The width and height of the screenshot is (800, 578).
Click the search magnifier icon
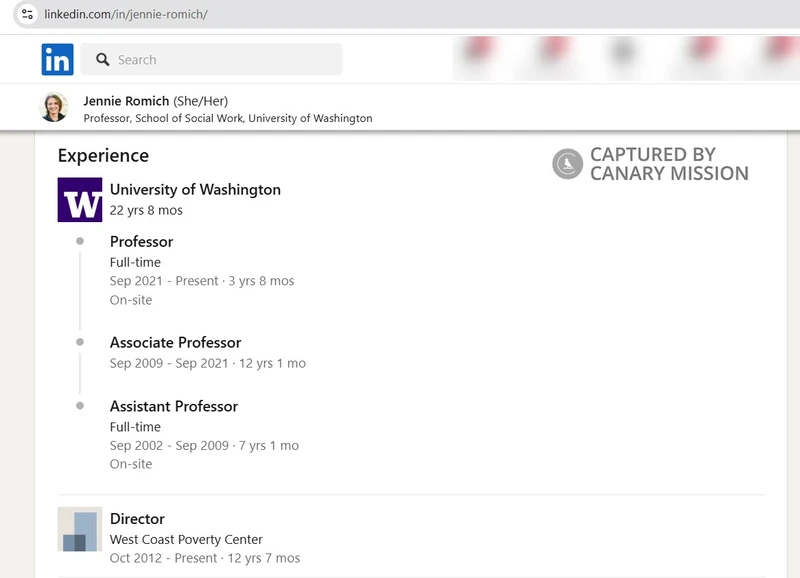(103, 60)
